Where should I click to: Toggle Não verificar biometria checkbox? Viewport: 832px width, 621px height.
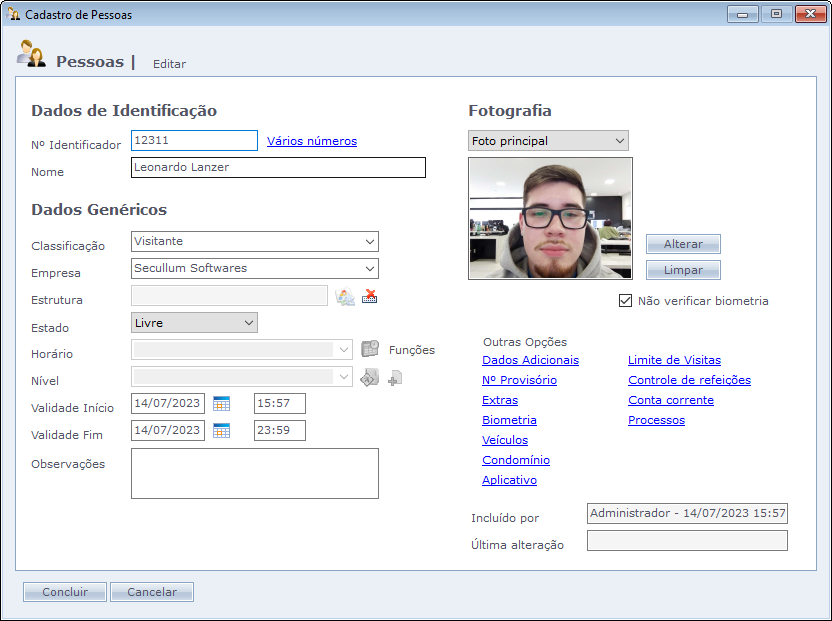tap(626, 301)
